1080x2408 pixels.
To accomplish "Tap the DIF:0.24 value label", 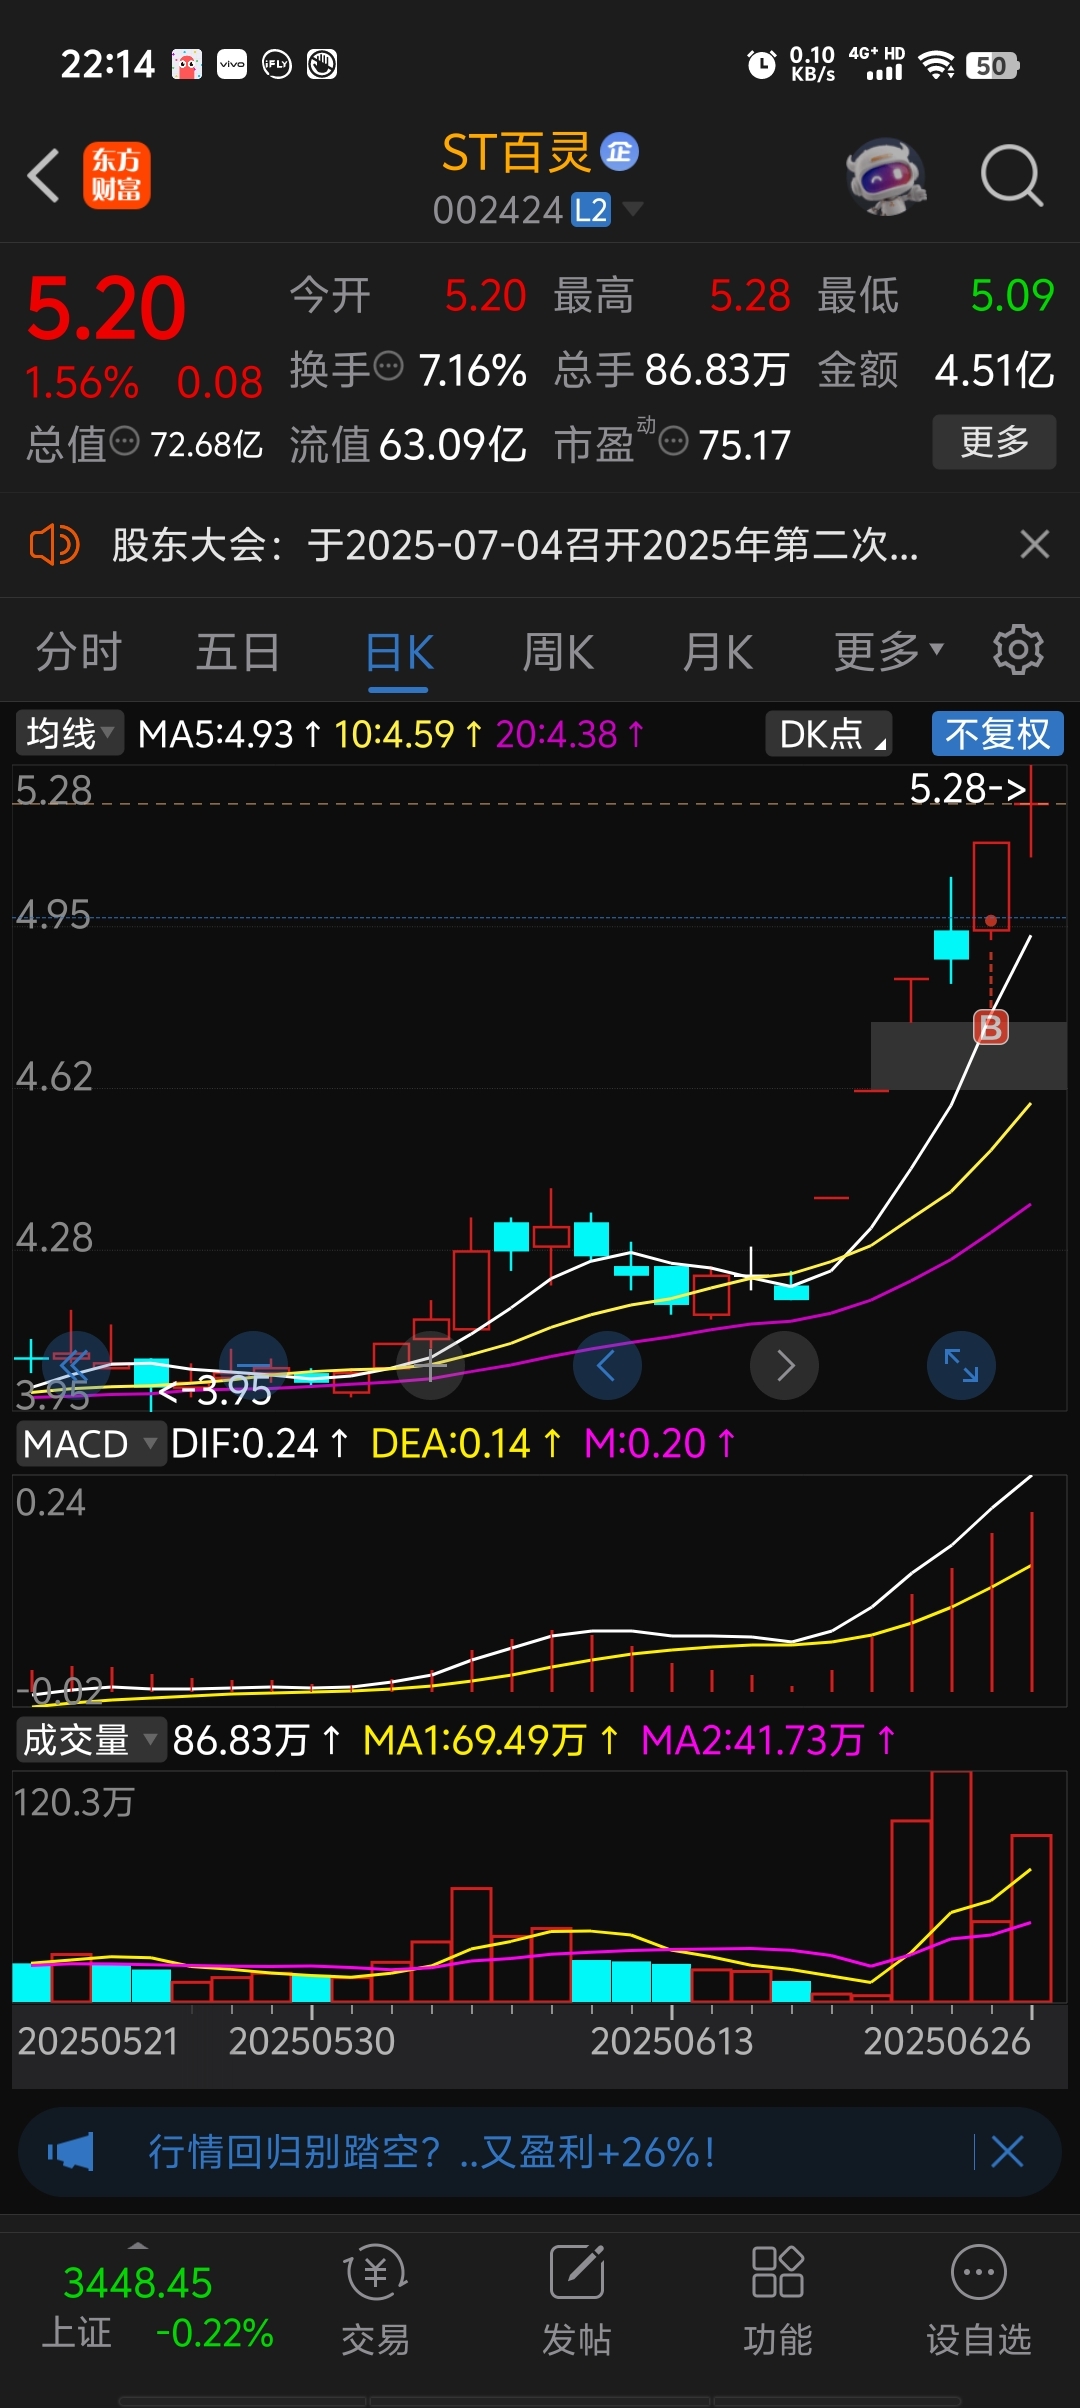I will [260, 1443].
